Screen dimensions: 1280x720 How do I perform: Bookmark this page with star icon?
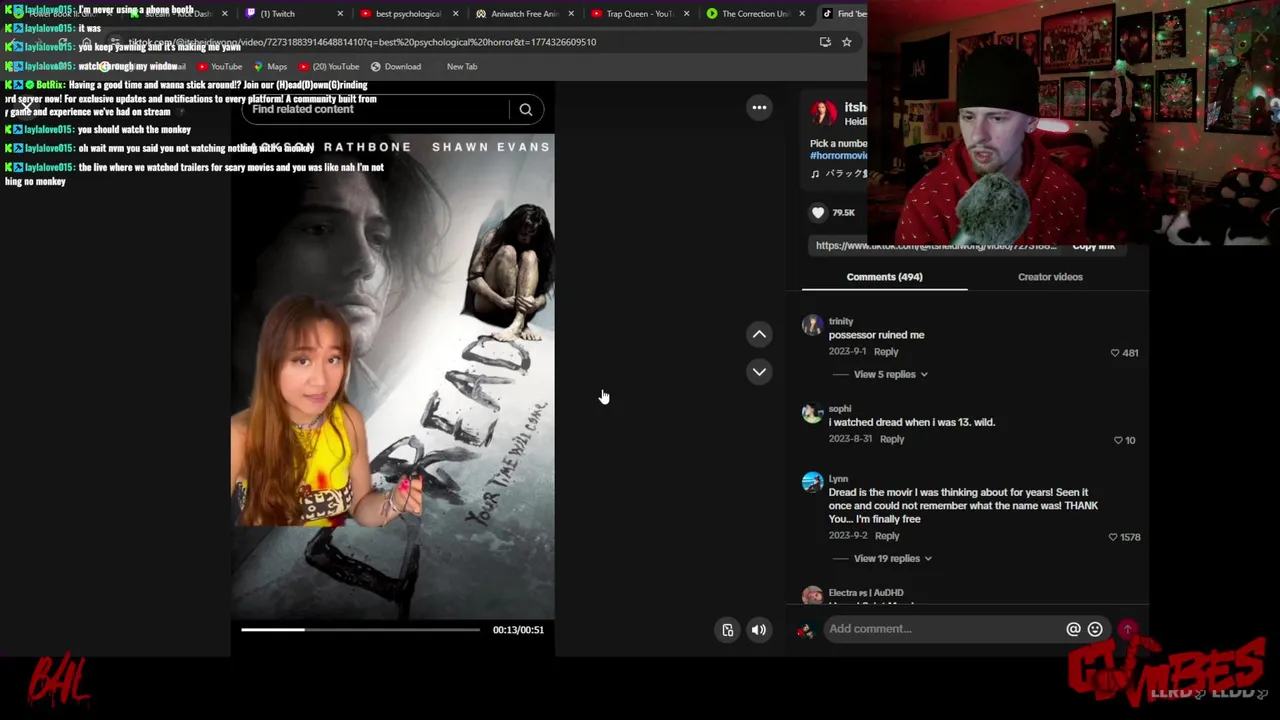click(847, 42)
